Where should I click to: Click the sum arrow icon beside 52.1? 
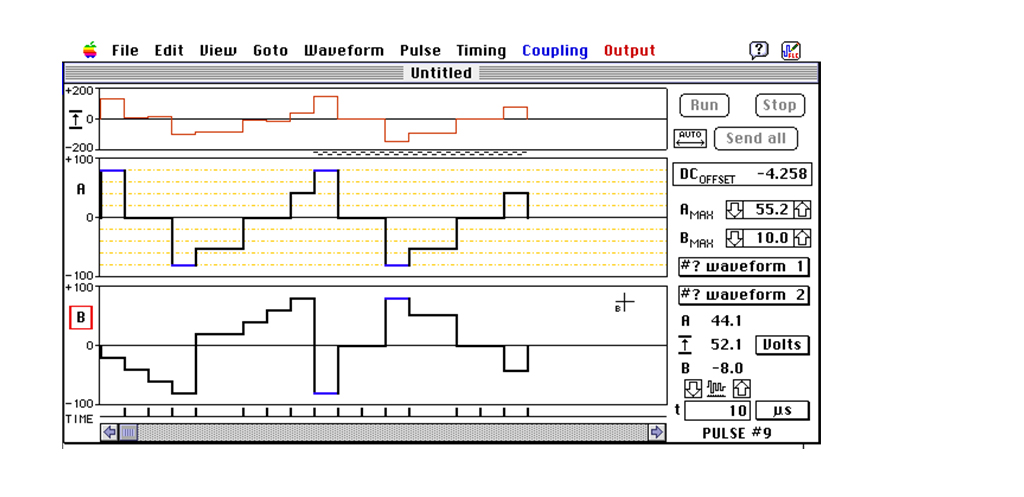(x=684, y=345)
